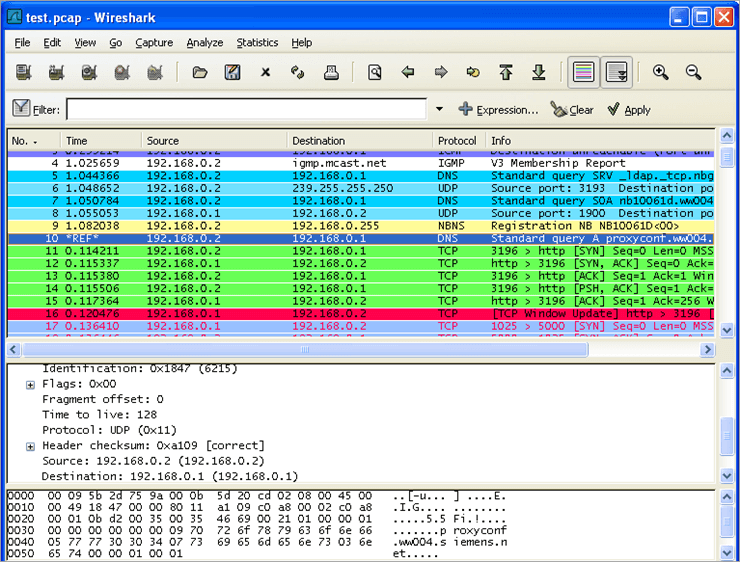Jump to the first packet icon
The height and width of the screenshot is (562, 740).
point(506,72)
